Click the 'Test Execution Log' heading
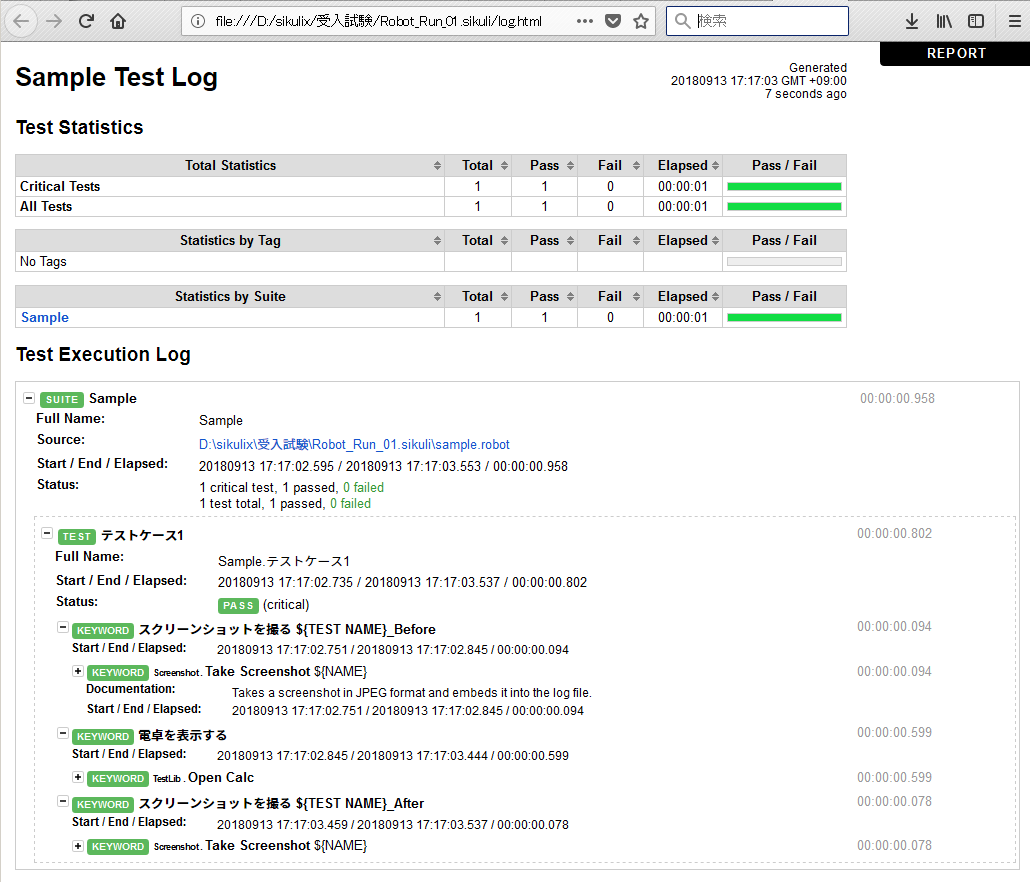Image resolution: width=1030 pixels, height=882 pixels. (x=103, y=355)
